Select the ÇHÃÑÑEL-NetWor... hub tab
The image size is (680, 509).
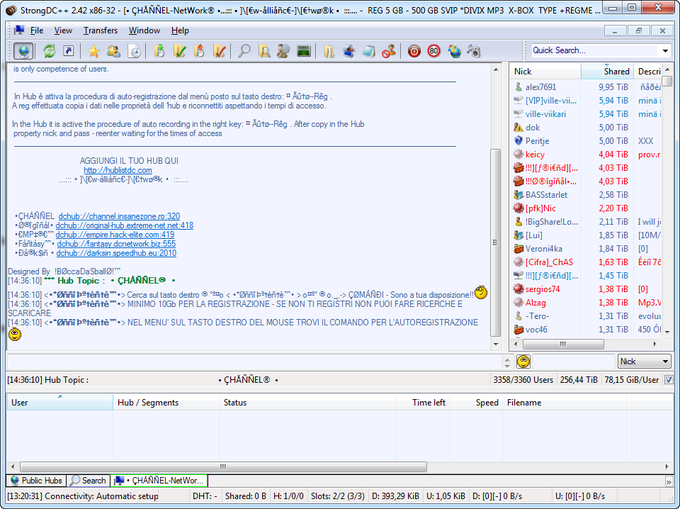[x=159, y=480]
